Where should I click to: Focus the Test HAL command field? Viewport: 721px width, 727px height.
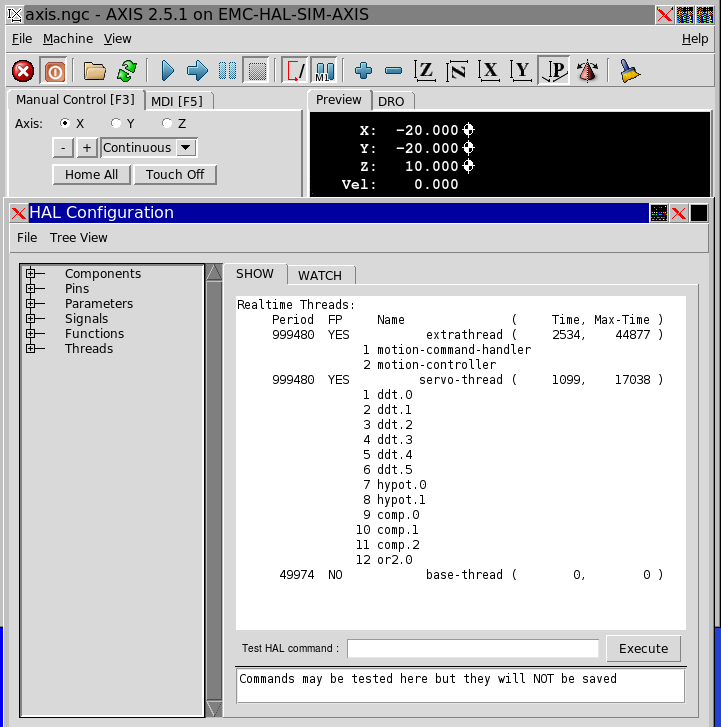472,648
